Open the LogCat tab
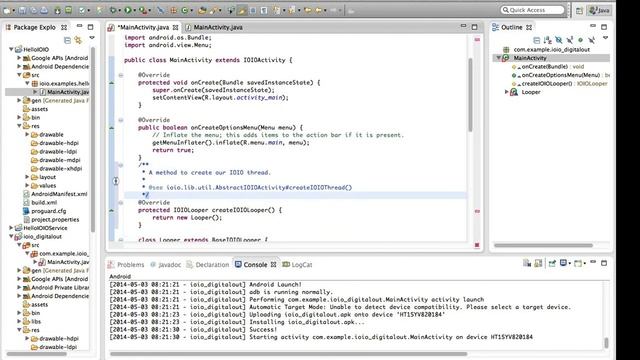Image resolution: width=640 pixels, height=360 pixels. (x=297, y=264)
